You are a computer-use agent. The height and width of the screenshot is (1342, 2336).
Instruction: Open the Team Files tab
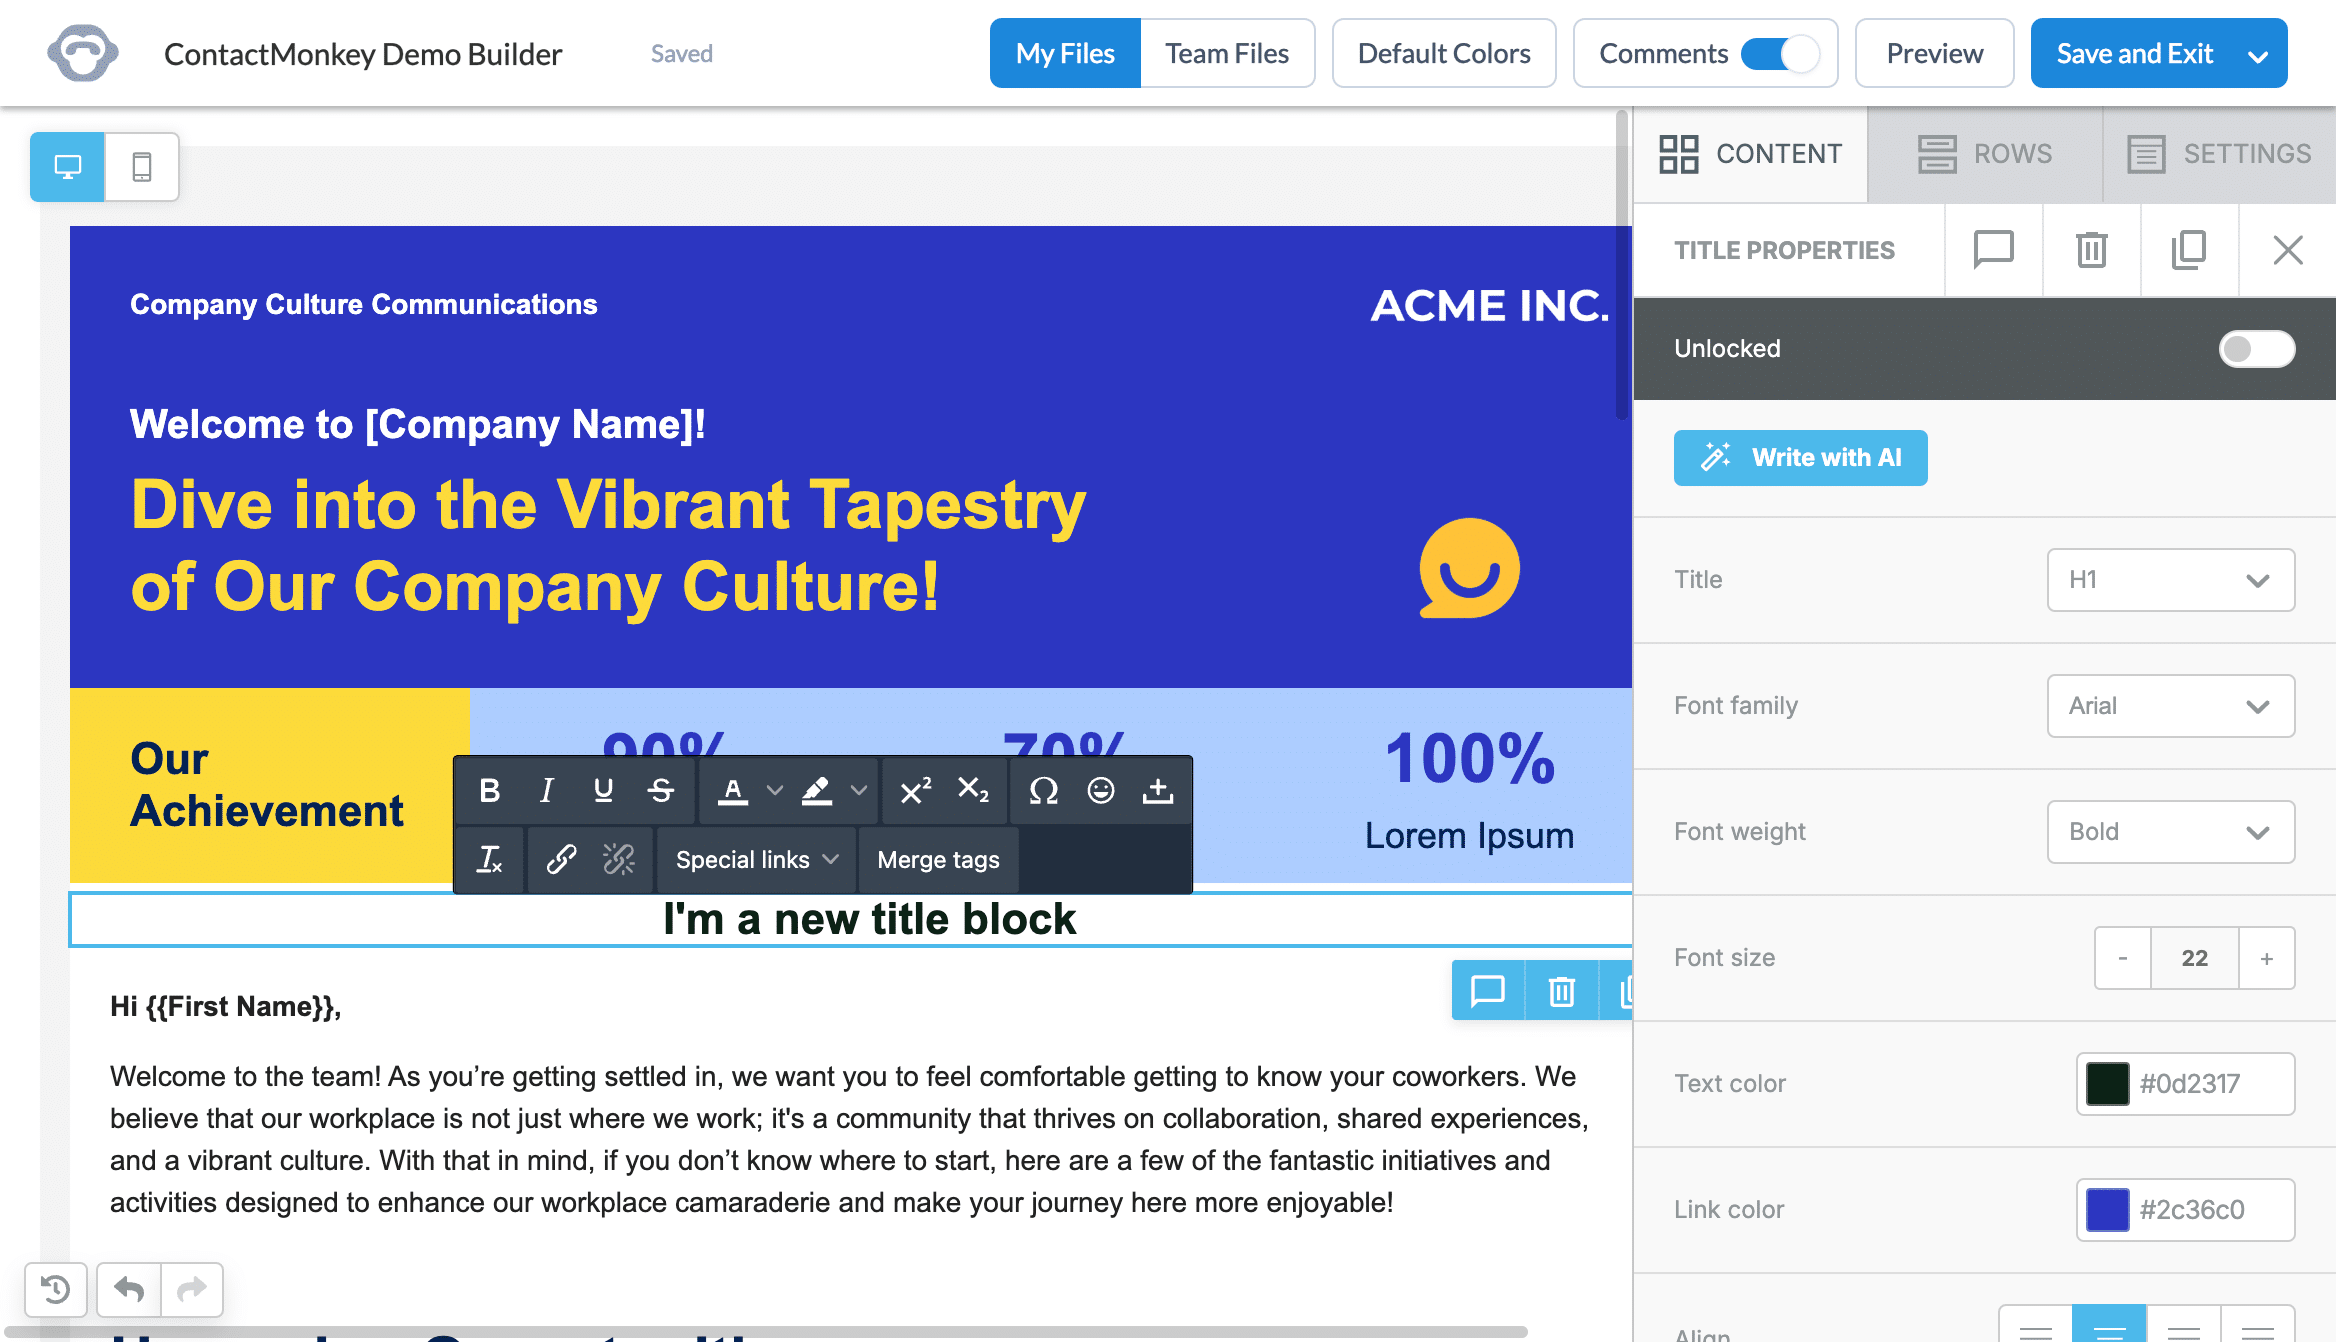pos(1227,52)
